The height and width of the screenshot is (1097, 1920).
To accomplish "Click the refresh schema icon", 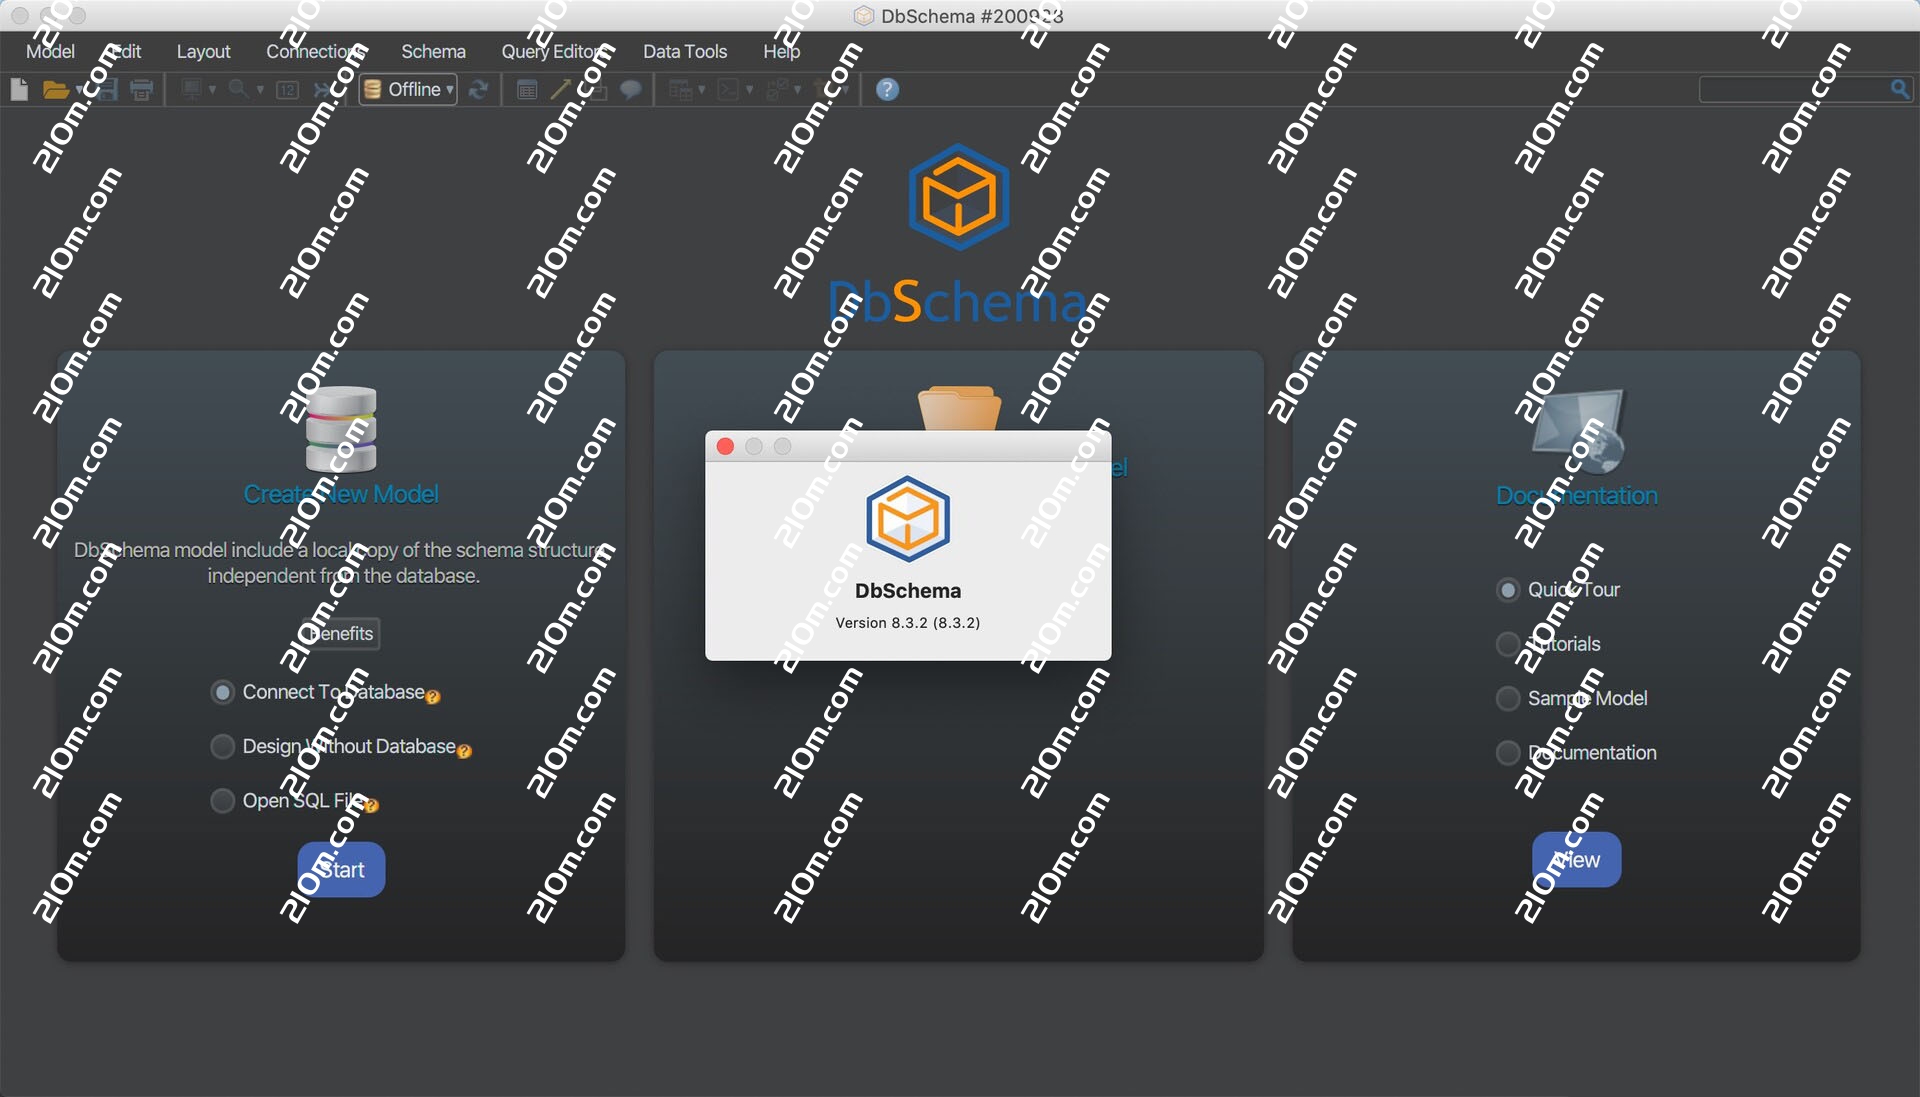I will (x=479, y=90).
